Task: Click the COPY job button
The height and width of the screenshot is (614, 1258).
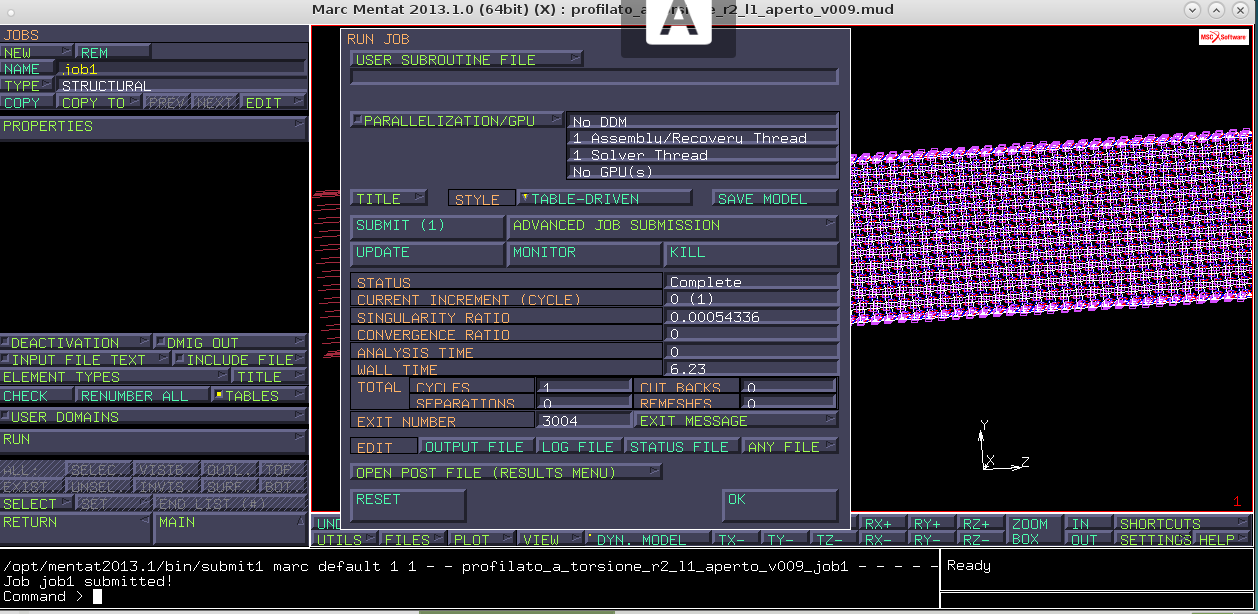Action: (28, 102)
